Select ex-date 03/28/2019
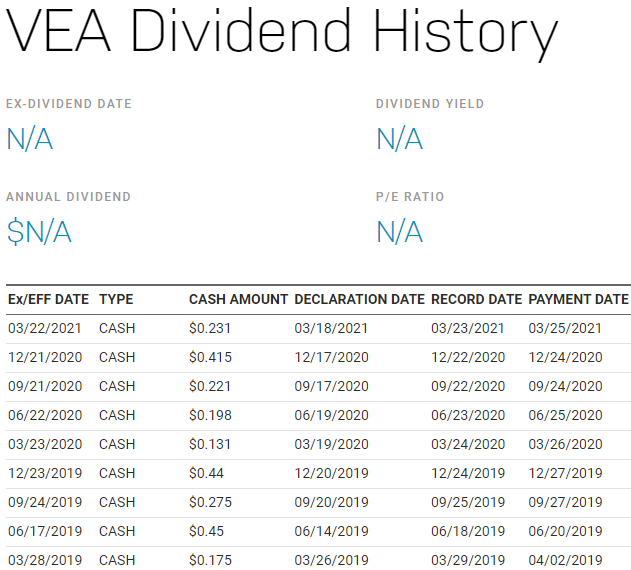The height and width of the screenshot is (570, 631). pyautogui.click(x=45, y=560)
